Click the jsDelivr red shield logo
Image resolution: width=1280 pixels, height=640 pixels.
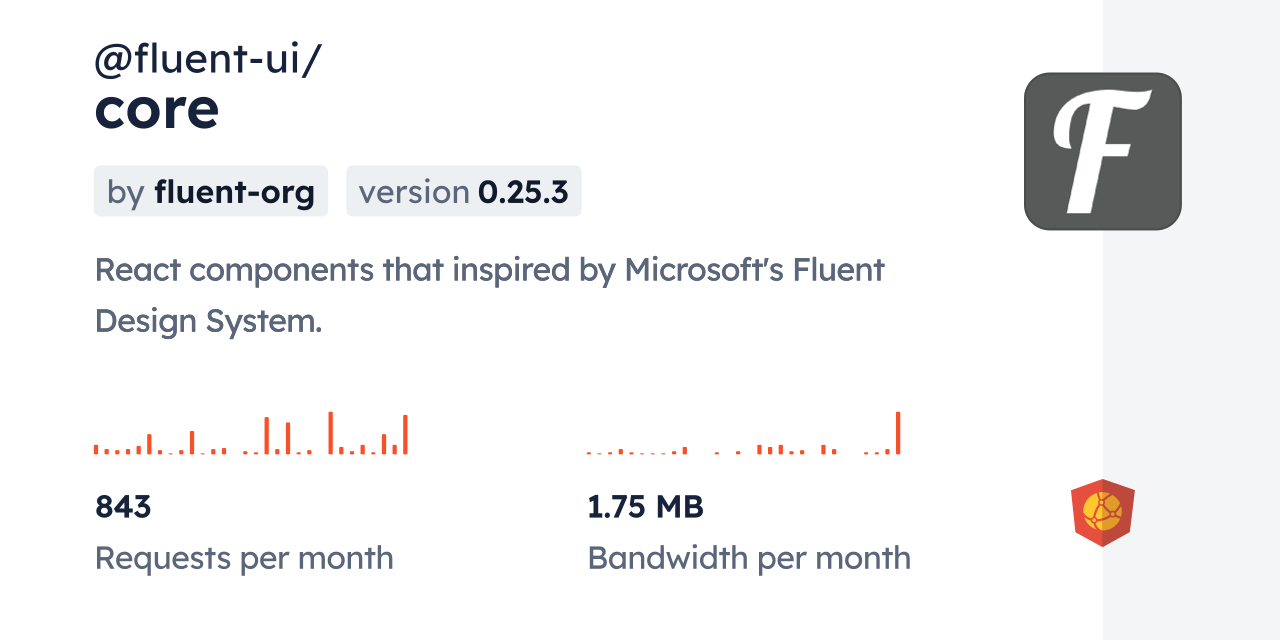click(x=1102, y=513)
